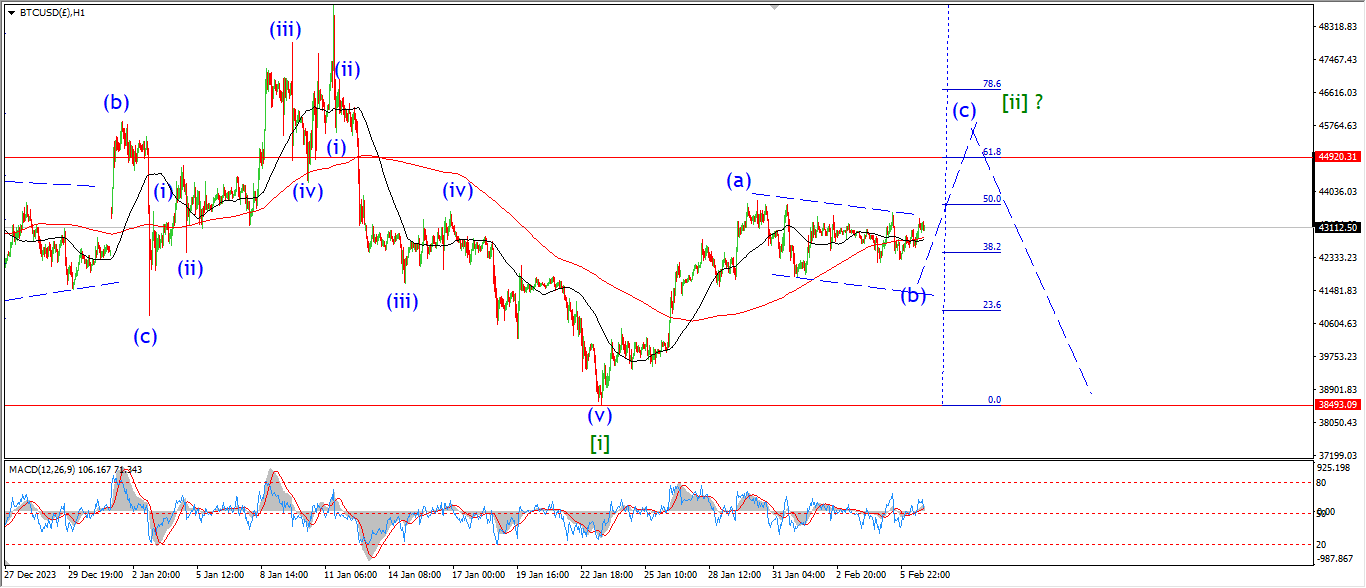Select the 50.0 Fibonacci level label
Screen dimensions: 1366x588
(x=991, y=199)
